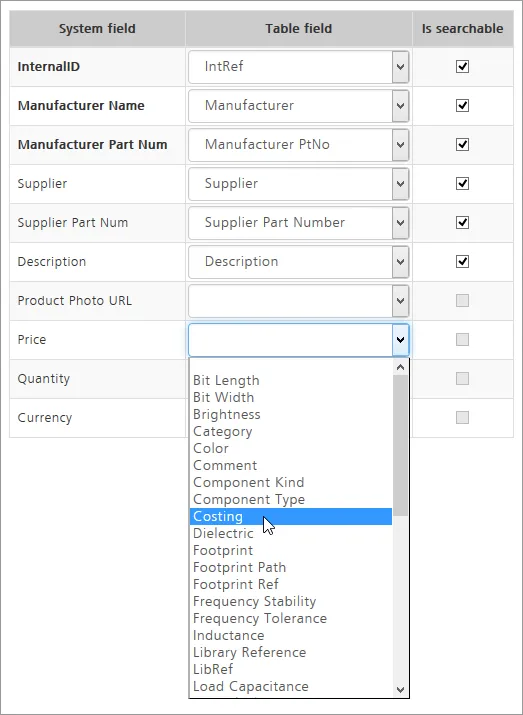Click the list scrollbar up arrow
Image resolution: width=523 pixels, height=715 pixels.
401,367
